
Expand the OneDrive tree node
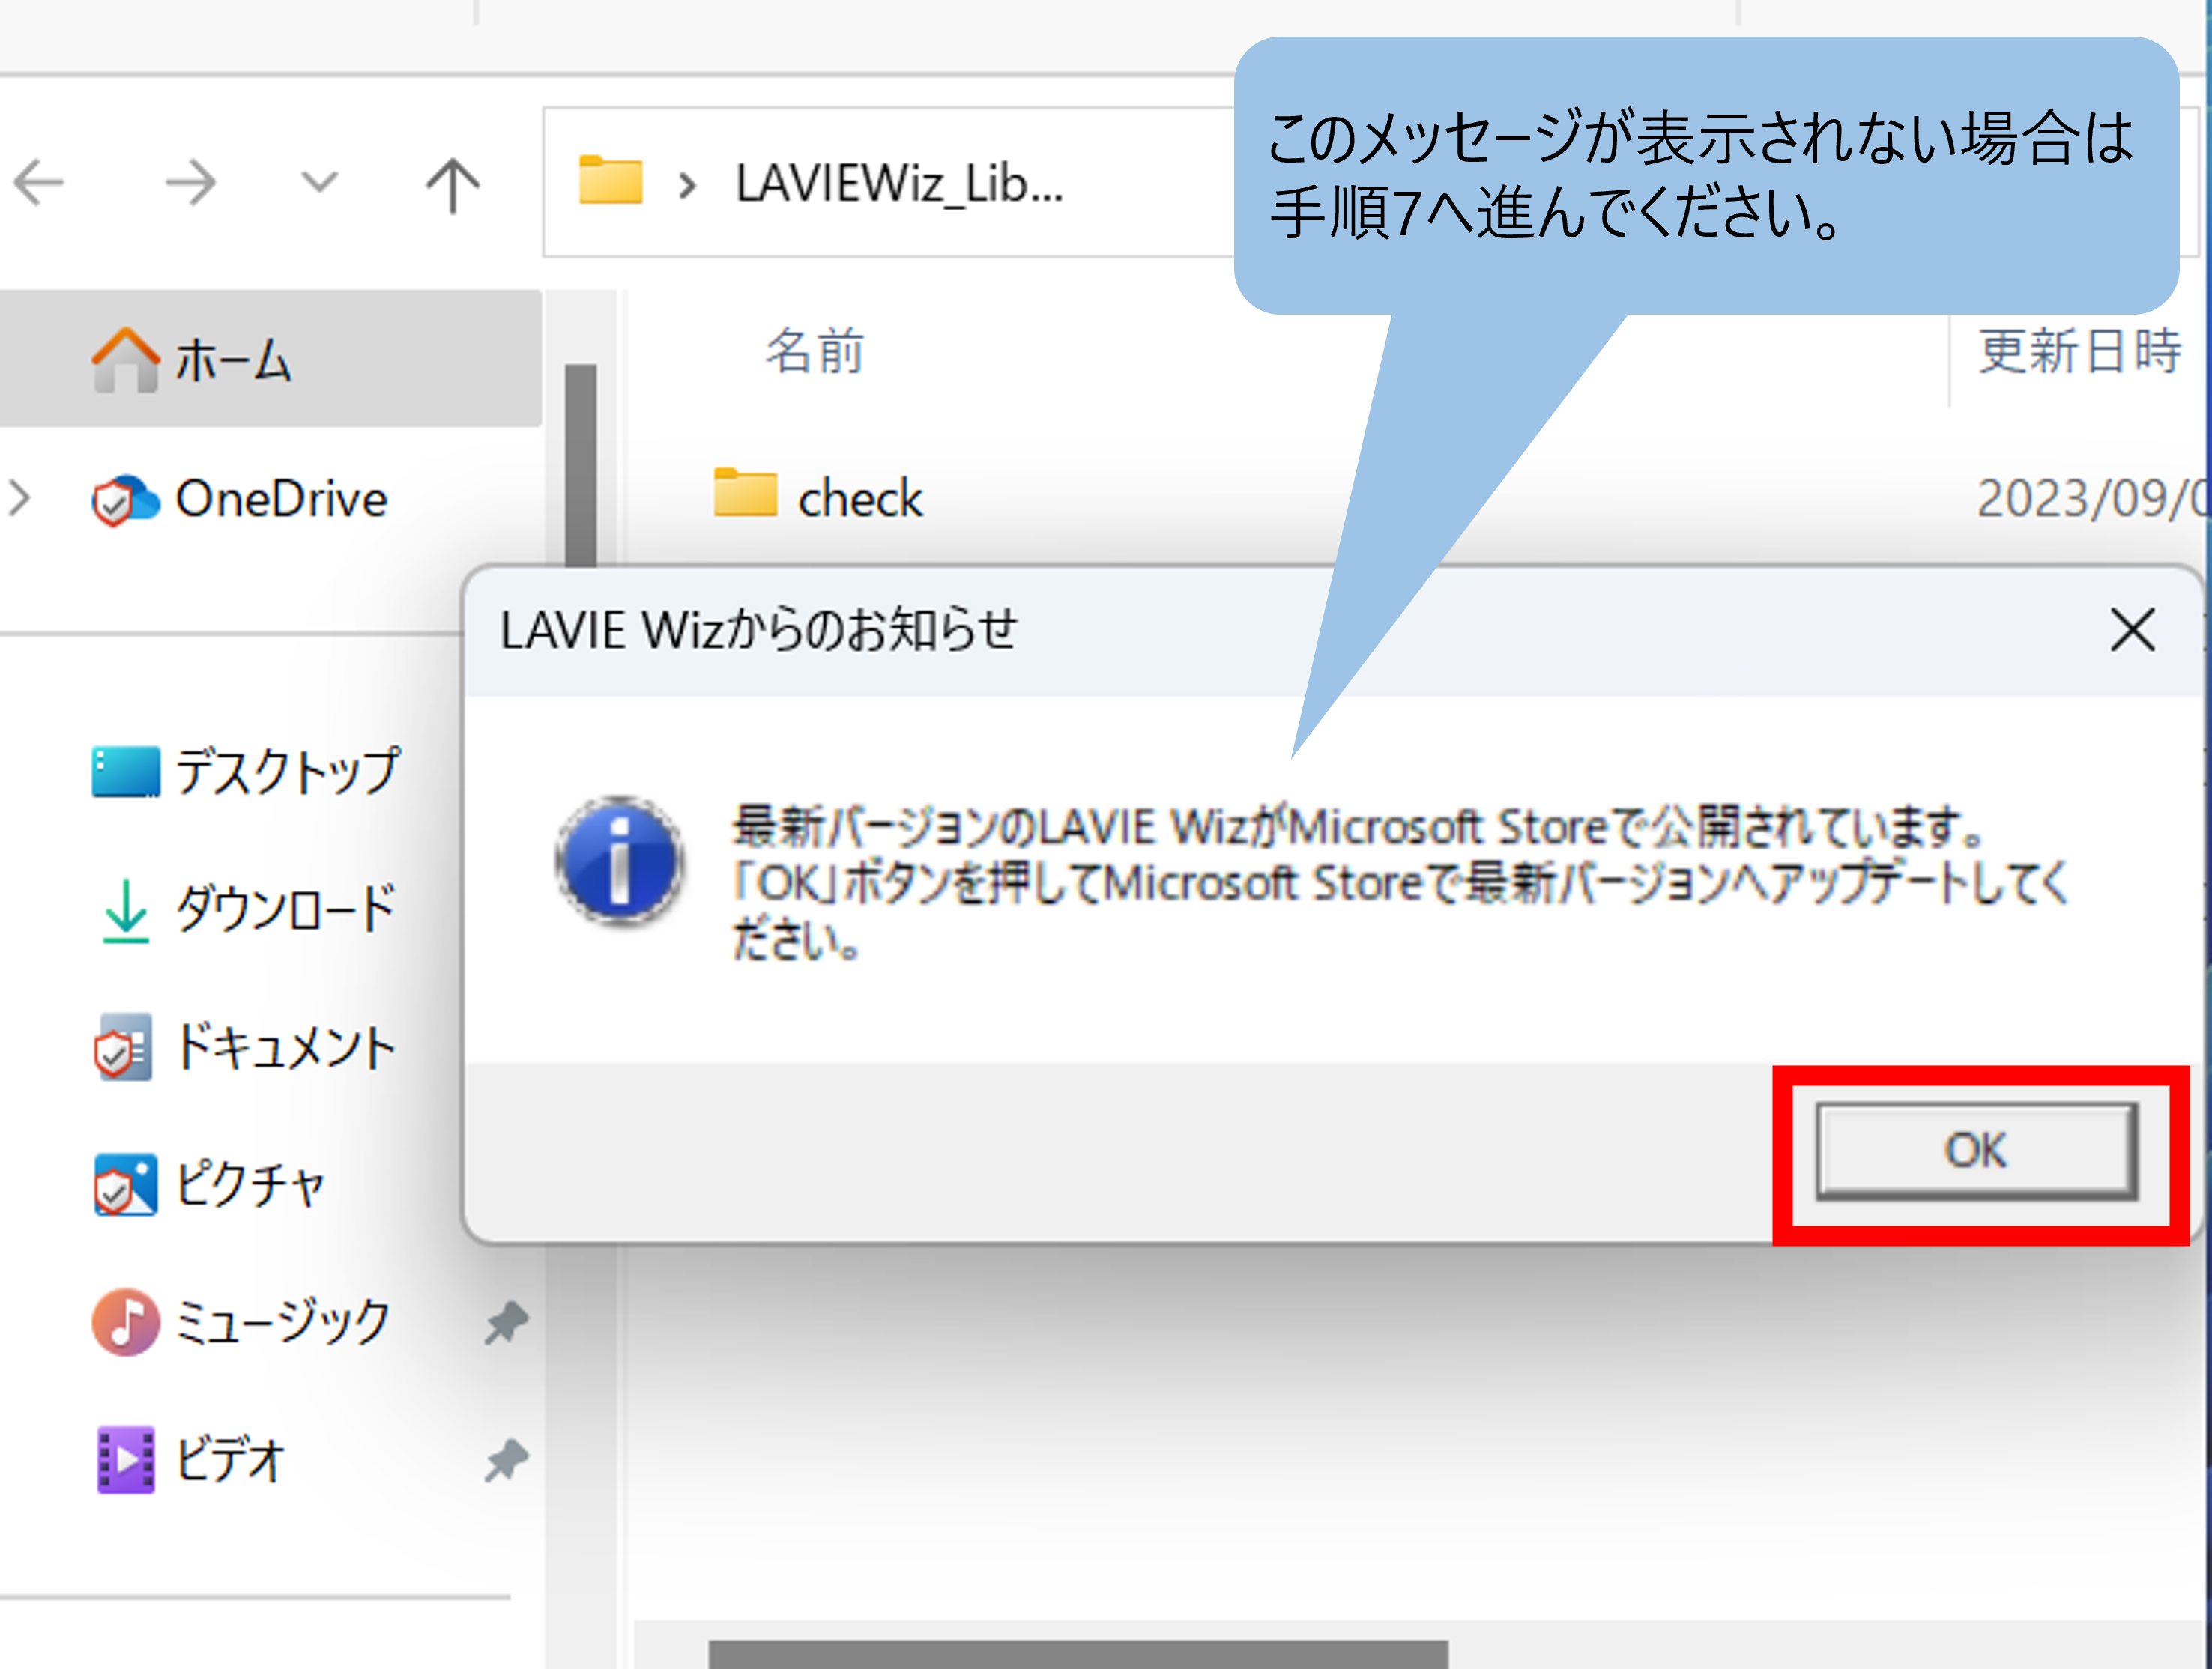point(20,498)
